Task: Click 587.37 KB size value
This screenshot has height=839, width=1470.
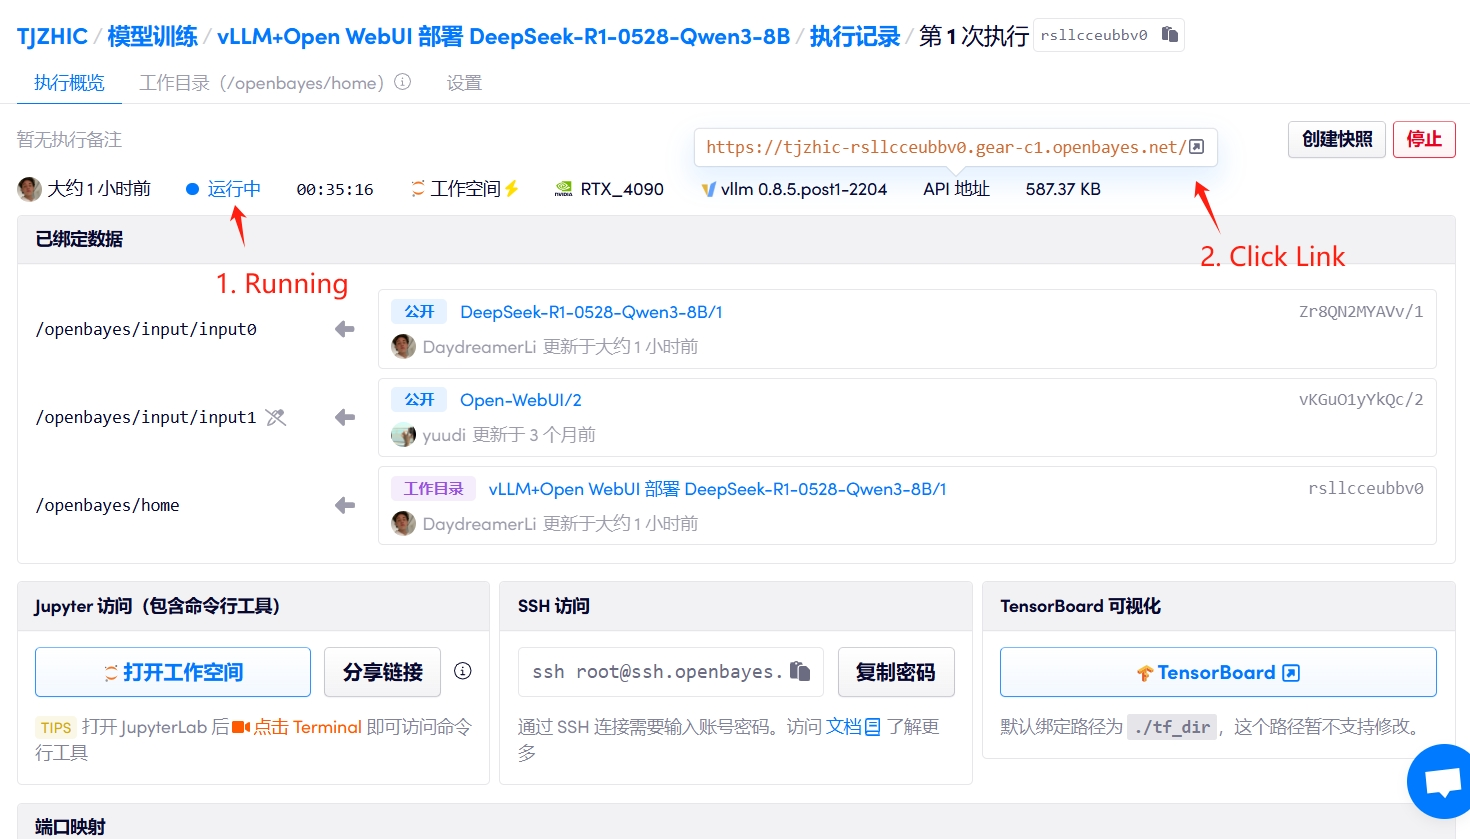Action: point(1063,189)
